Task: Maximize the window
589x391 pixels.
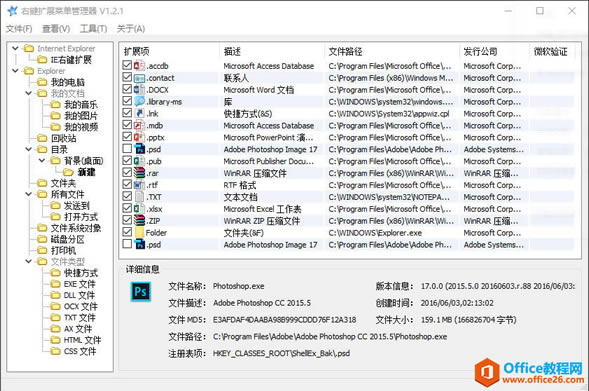Action: (x=540, y=11)
